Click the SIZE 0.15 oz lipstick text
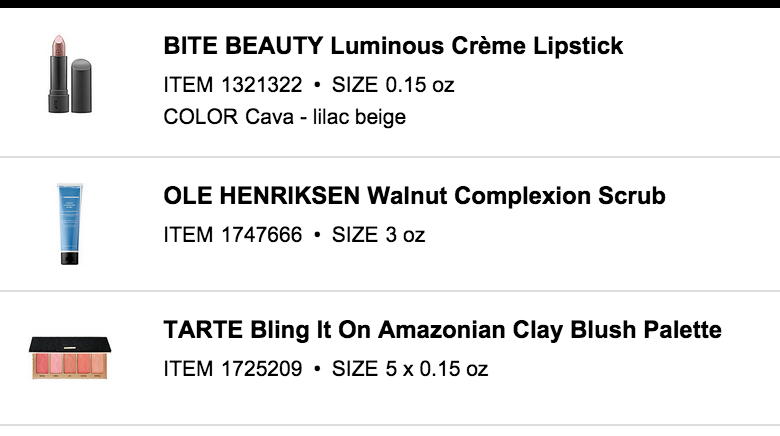The height and width of the screenshot is (436, 780). pyautogui.click(x=393, y=85)
